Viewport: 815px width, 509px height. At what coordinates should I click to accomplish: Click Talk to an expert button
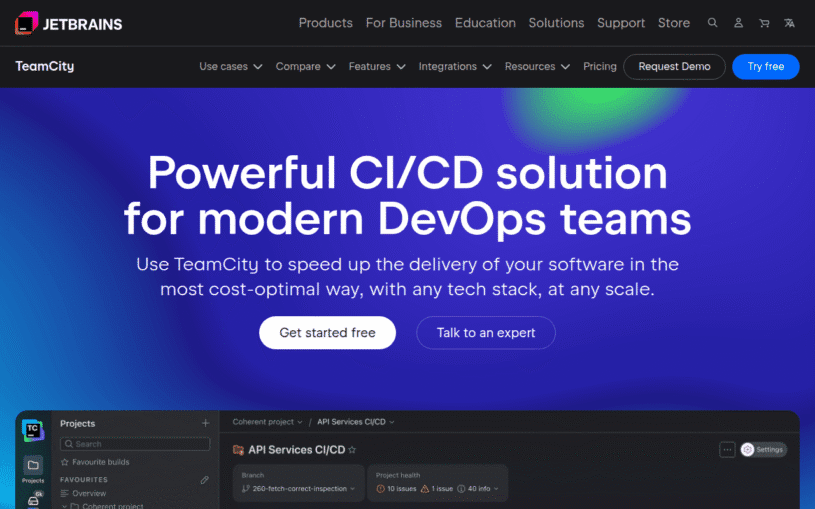click(x=485, y=333)
